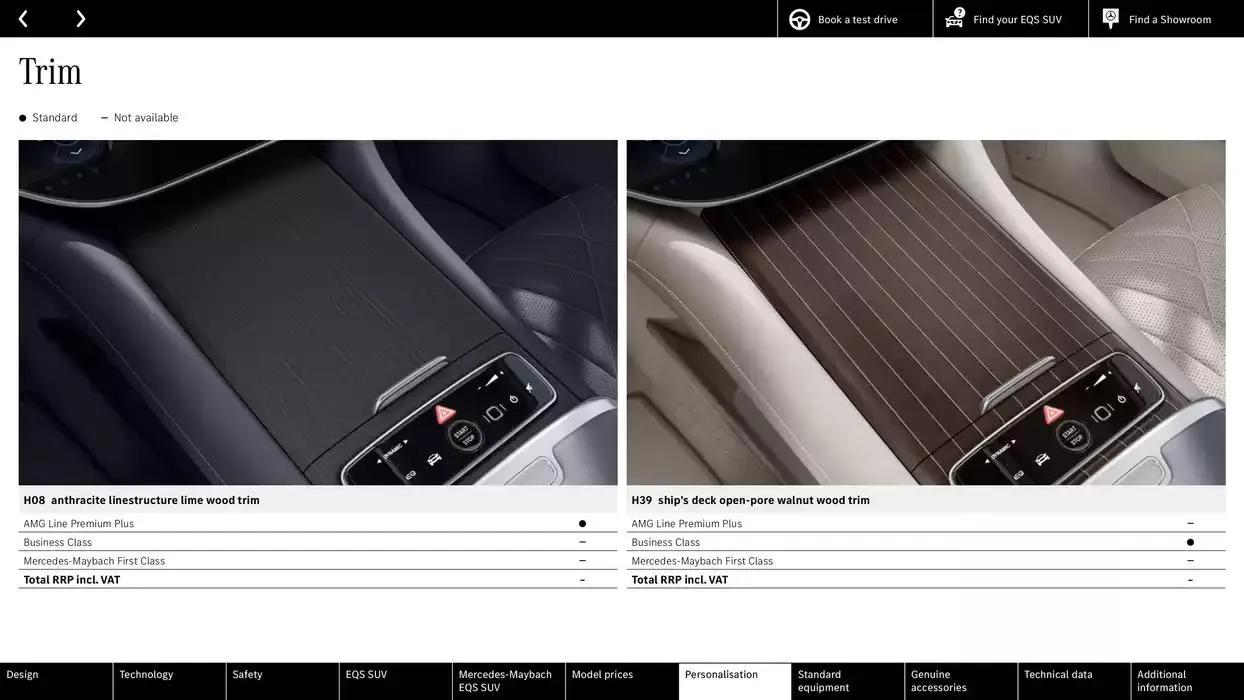Click the dash for H08 Mercedes-Maybach First Class
1244x700 pixels.
580,558
